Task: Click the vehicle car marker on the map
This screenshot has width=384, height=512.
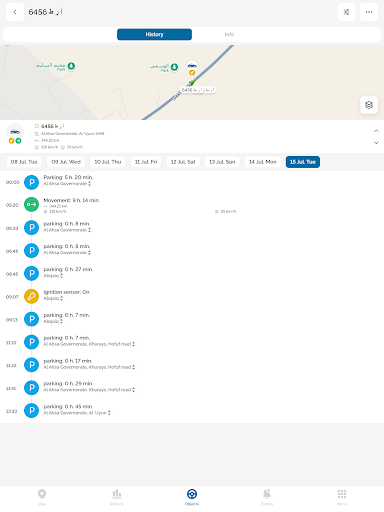Action: (x=192, y=65)
